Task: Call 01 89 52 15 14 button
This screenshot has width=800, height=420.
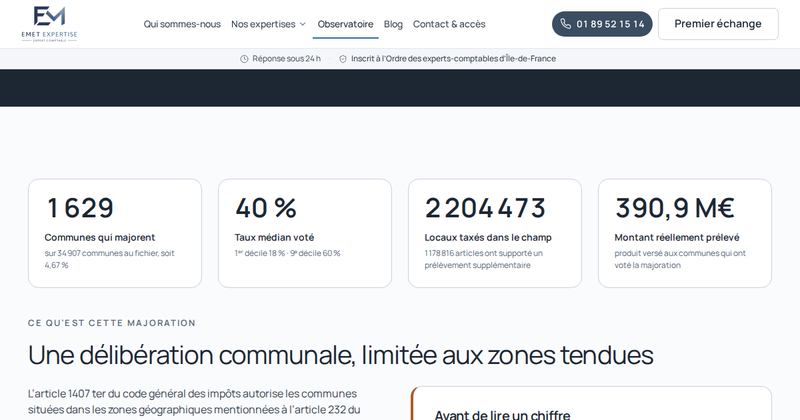Action: 602,24
